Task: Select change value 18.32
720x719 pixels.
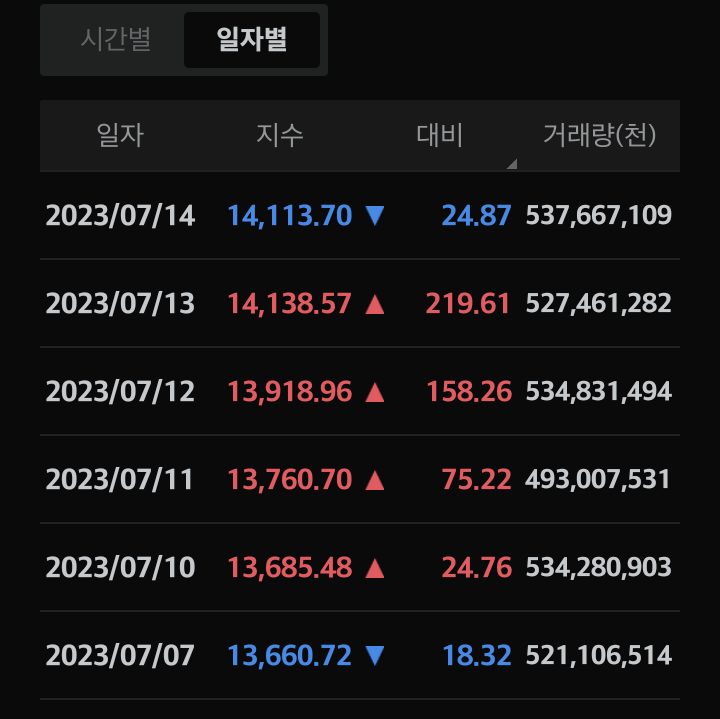Action: 477,656
